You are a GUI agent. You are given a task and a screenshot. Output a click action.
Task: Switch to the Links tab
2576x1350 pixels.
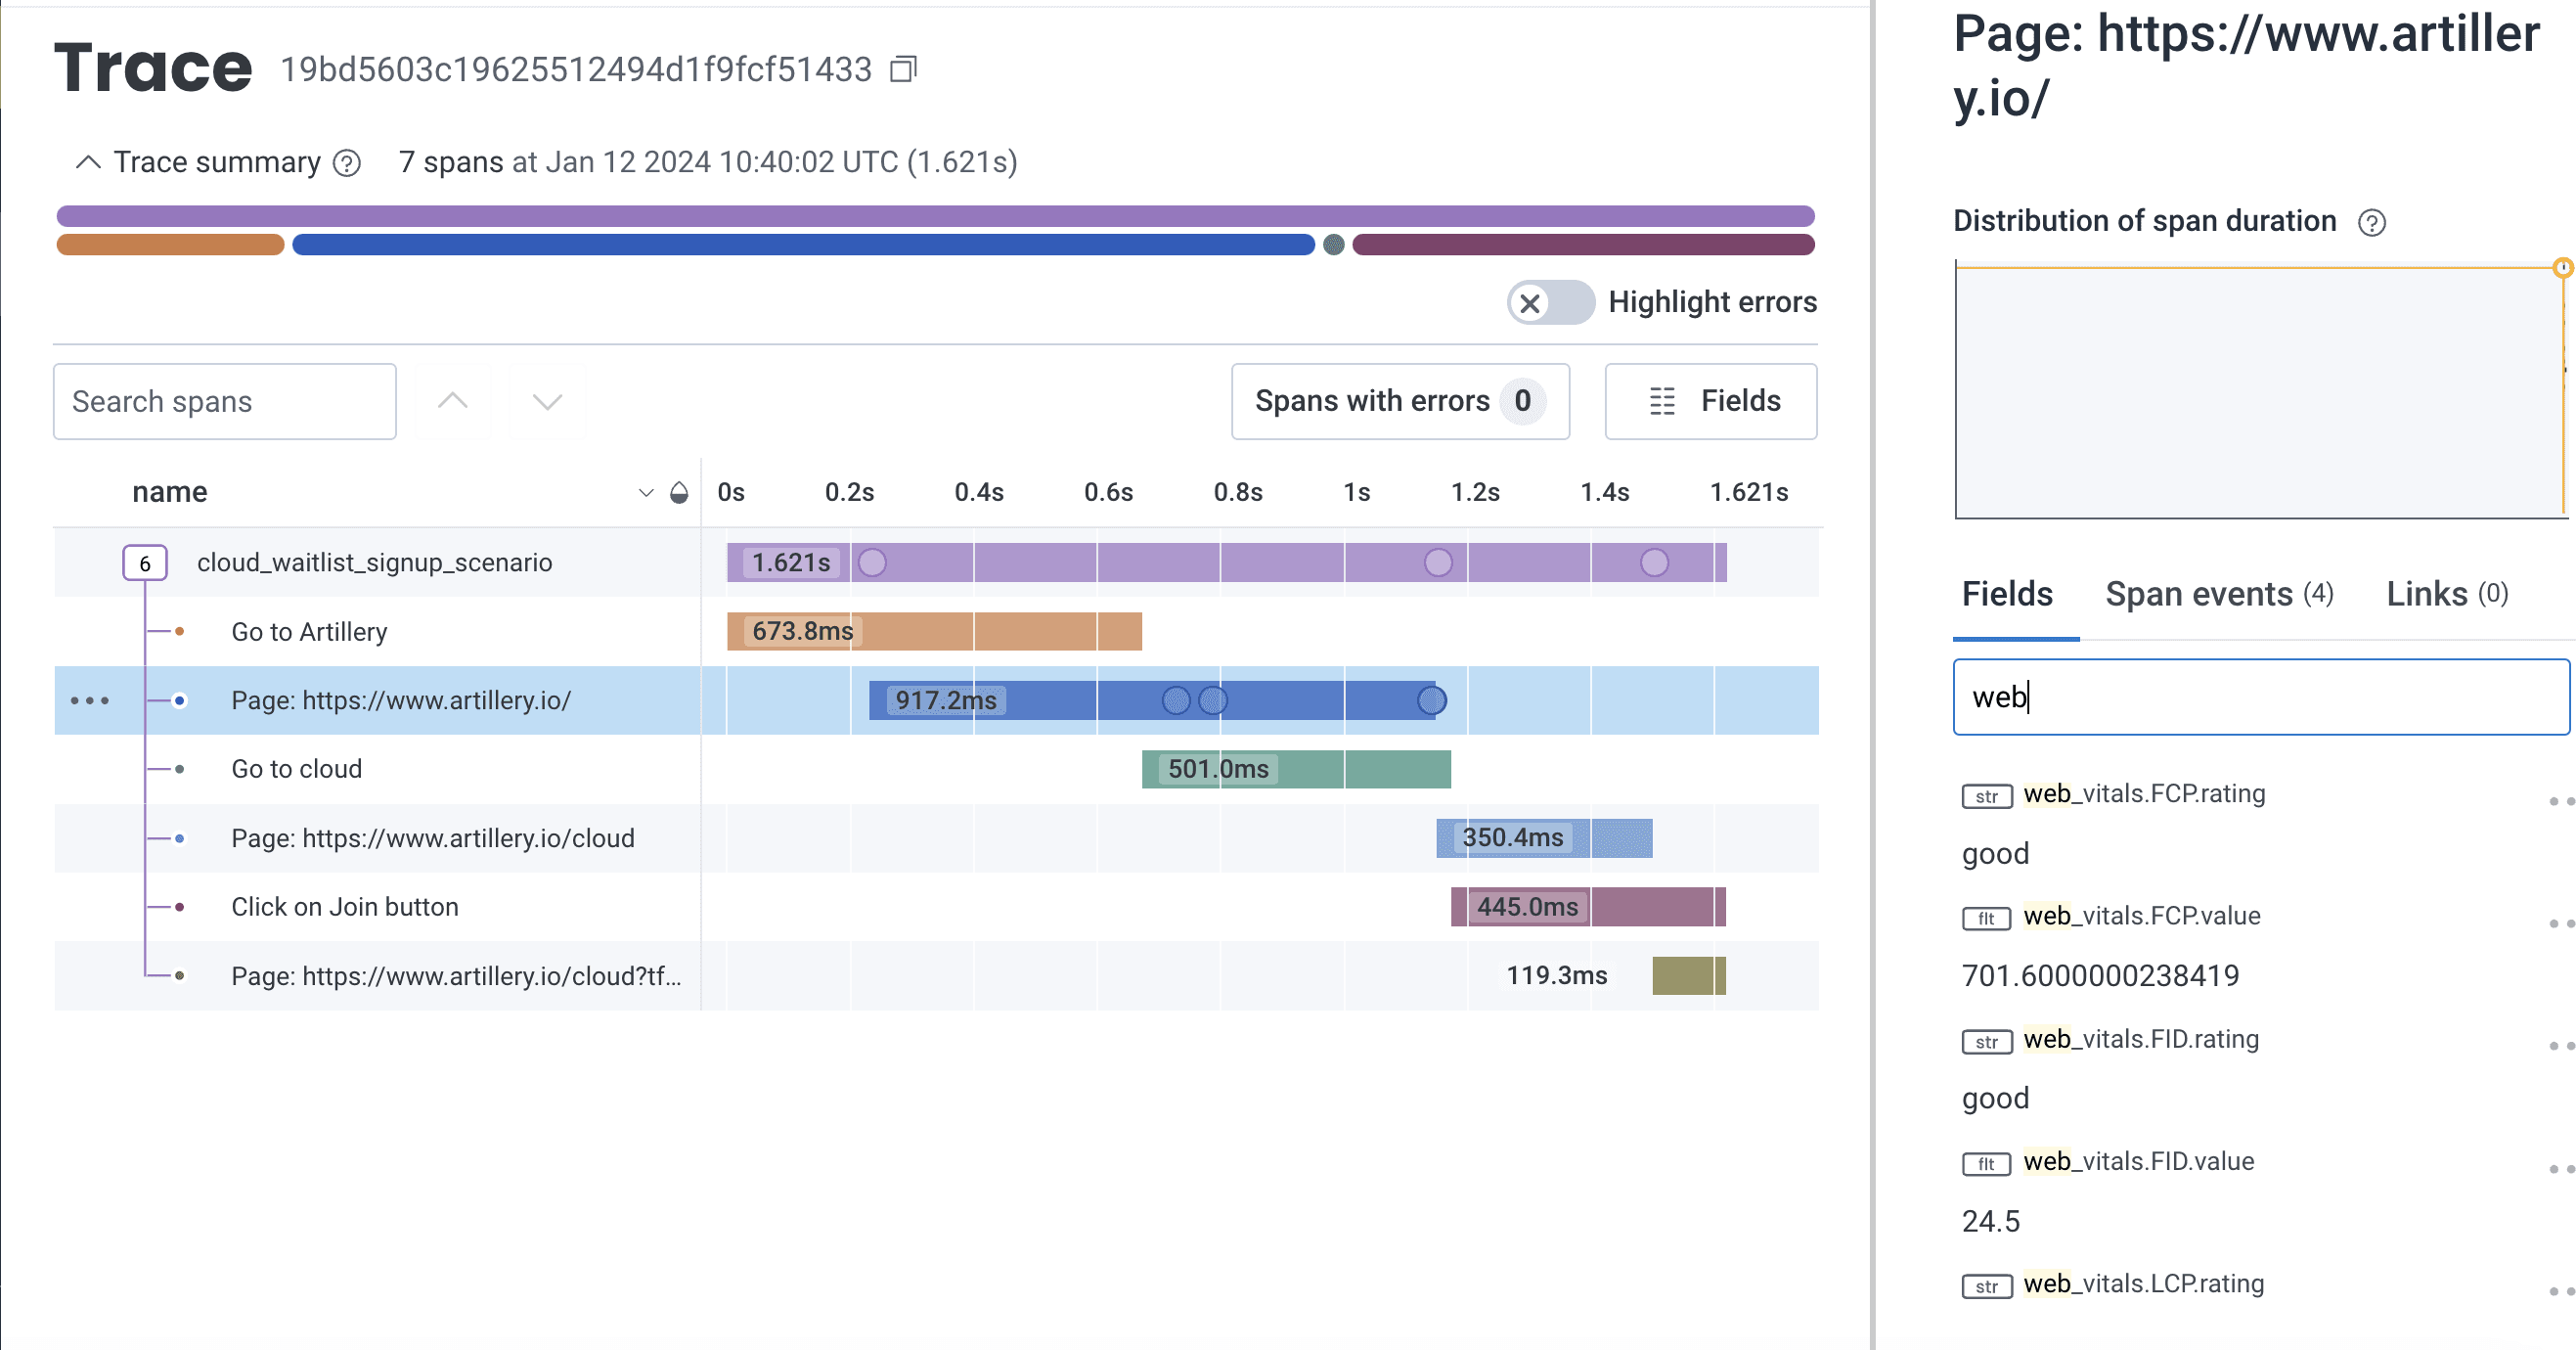click(2446, 594)
